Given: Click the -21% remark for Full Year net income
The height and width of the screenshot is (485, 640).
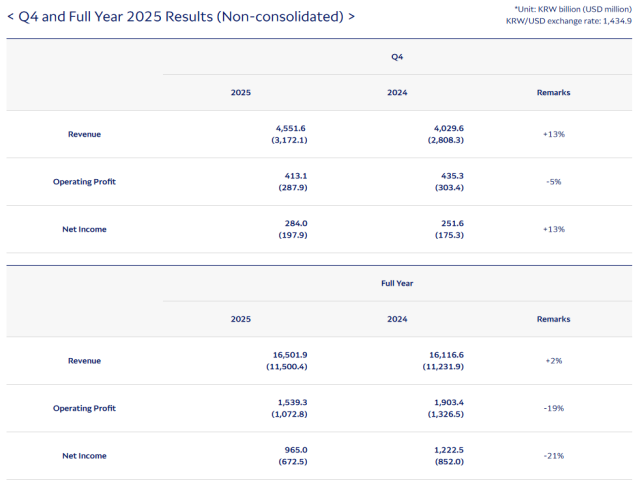Looking at the screenshot, I should (553, 456).
